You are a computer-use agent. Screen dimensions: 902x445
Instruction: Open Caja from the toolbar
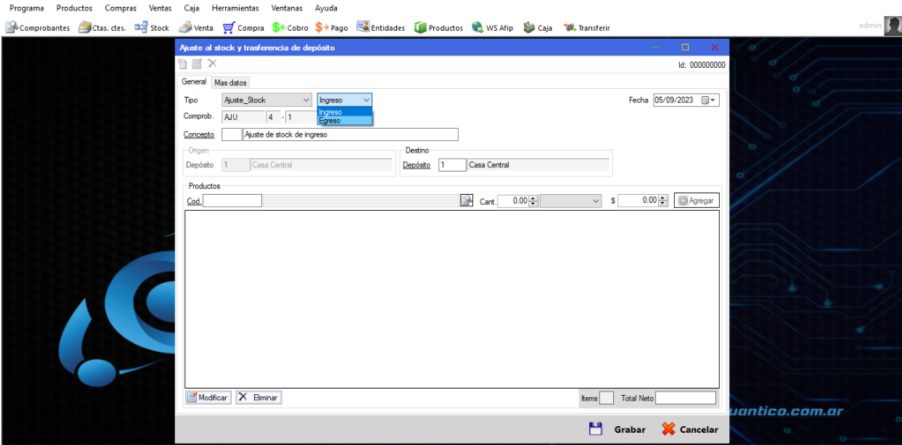pyautogui.click(x=538, y=28)
